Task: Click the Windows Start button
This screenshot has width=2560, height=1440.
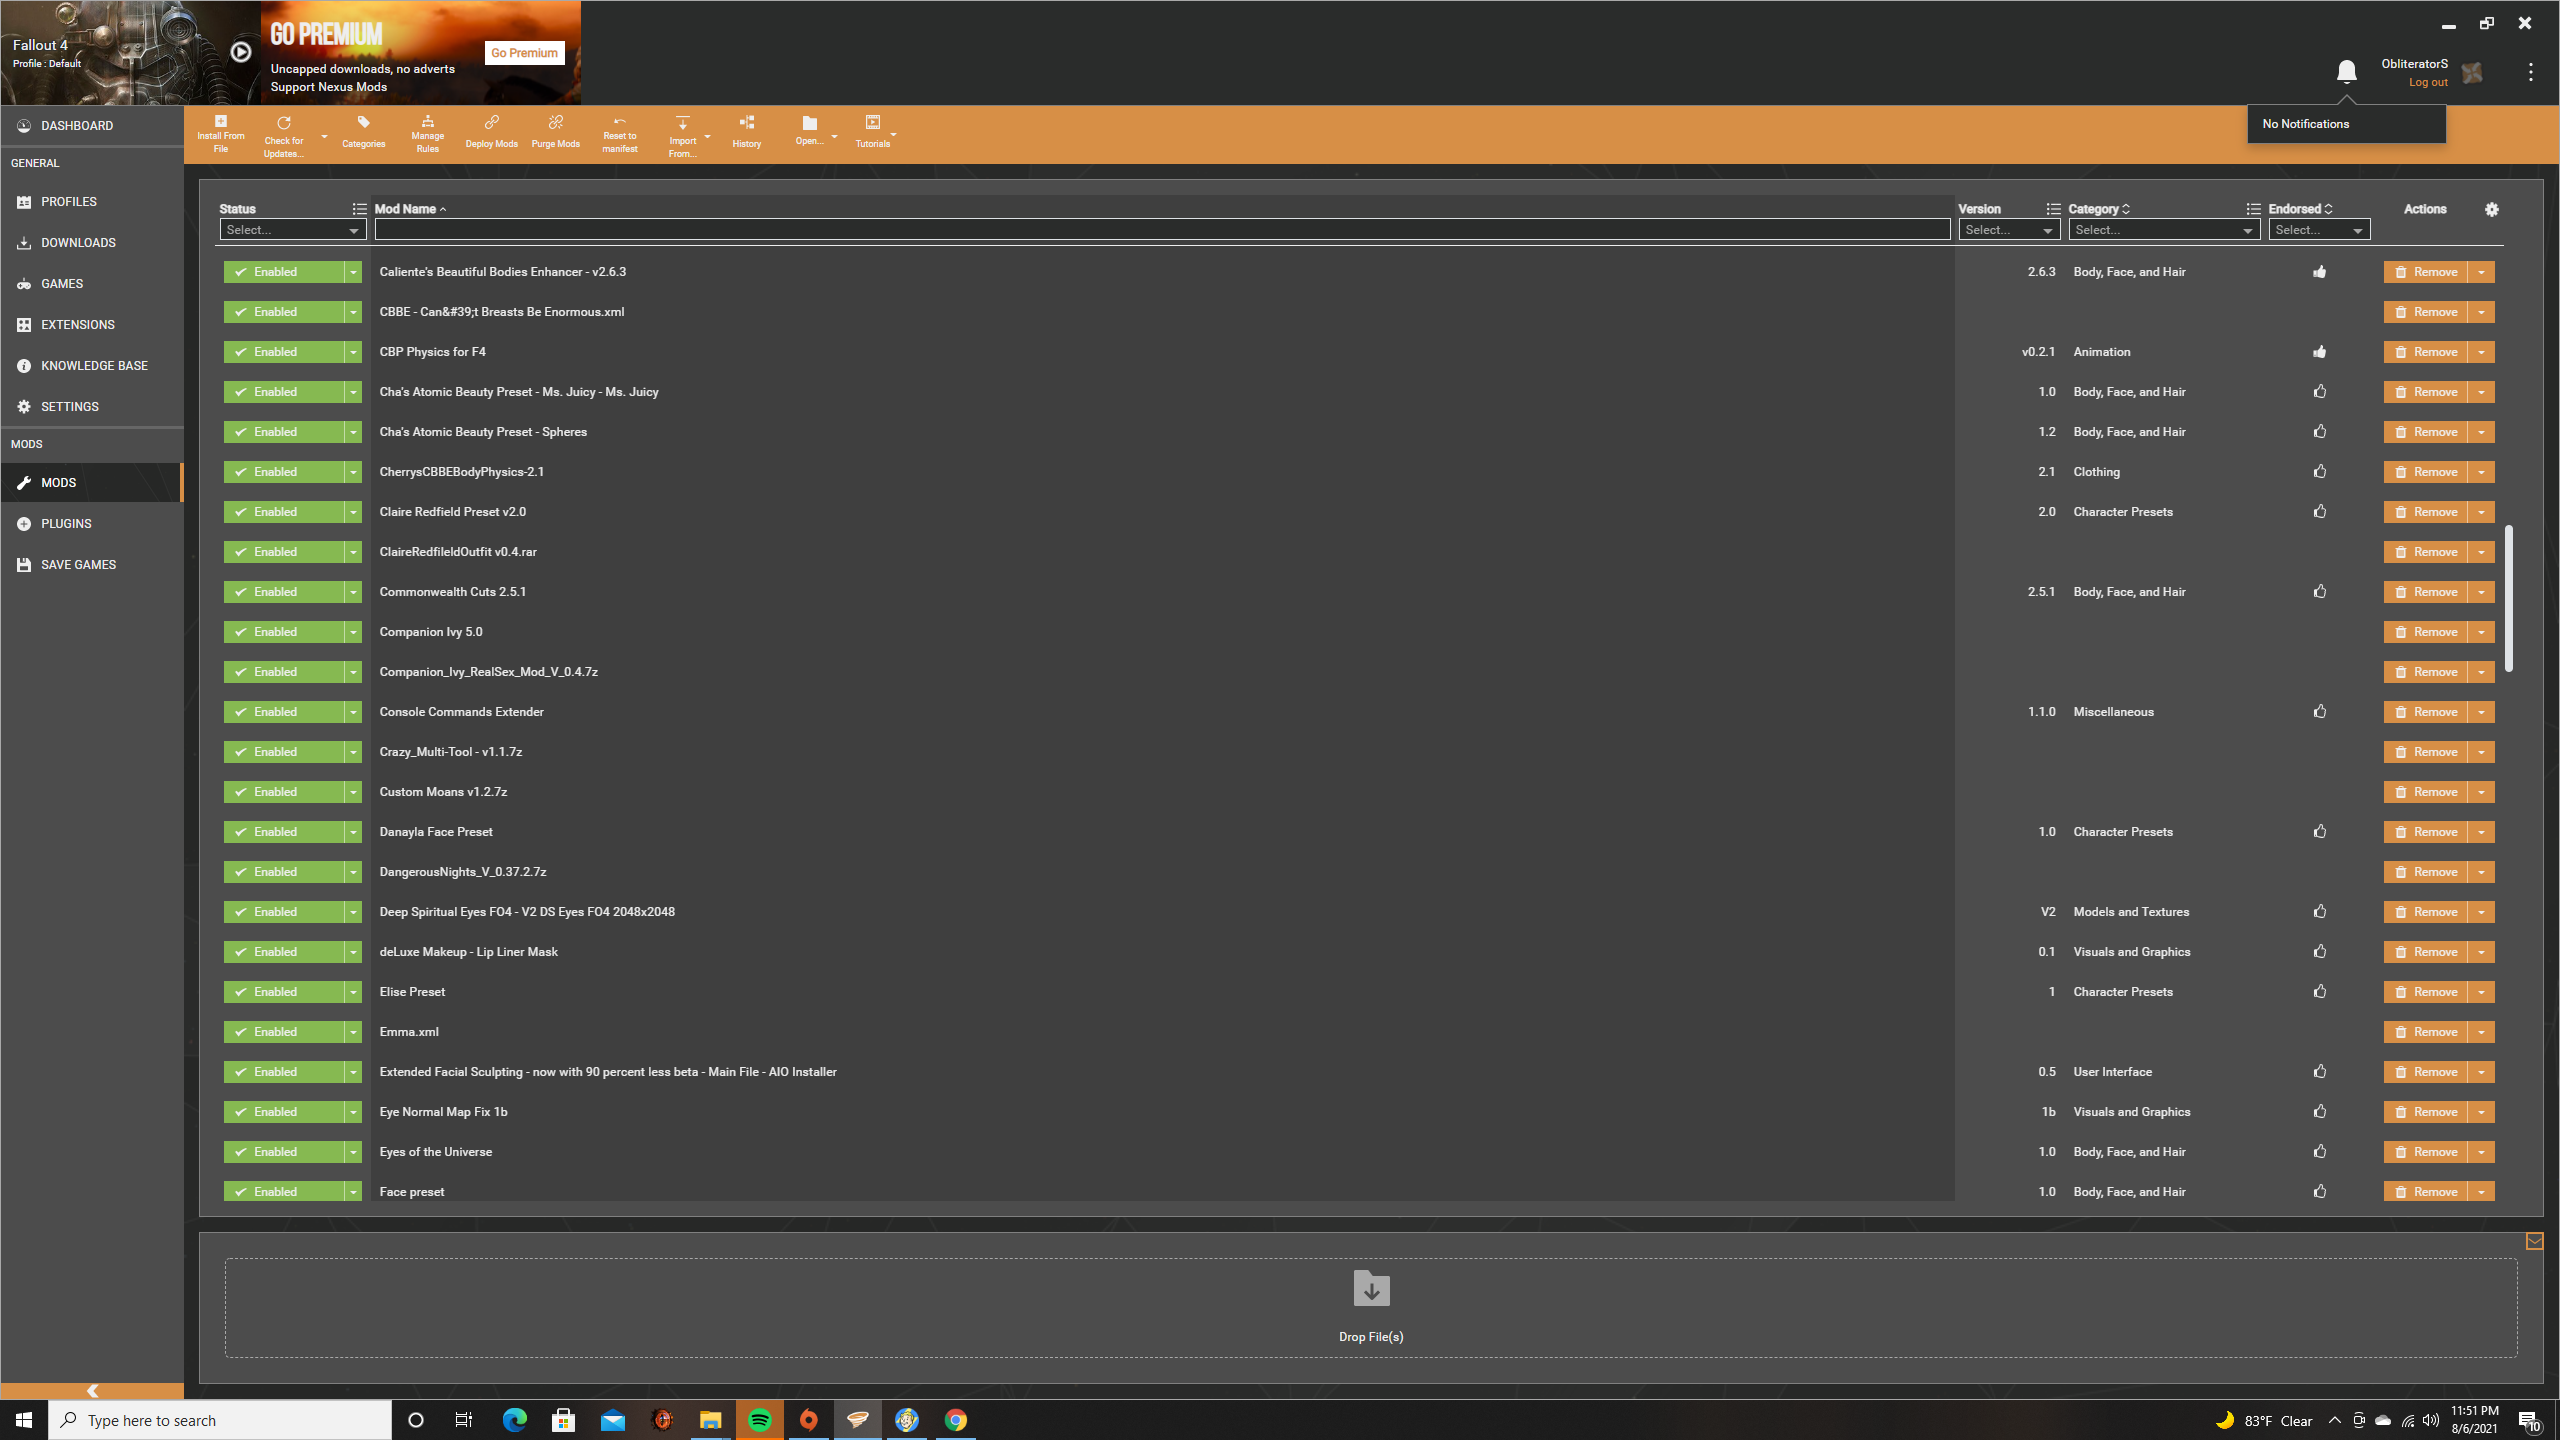Action: 24,1420
